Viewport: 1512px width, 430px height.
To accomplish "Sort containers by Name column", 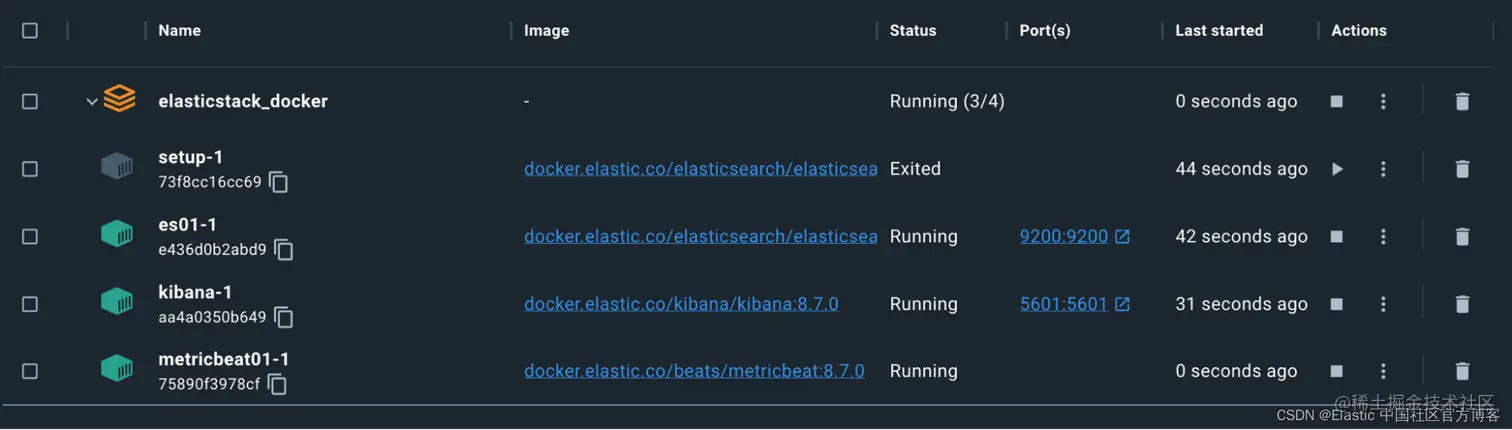I will [180, 31].
